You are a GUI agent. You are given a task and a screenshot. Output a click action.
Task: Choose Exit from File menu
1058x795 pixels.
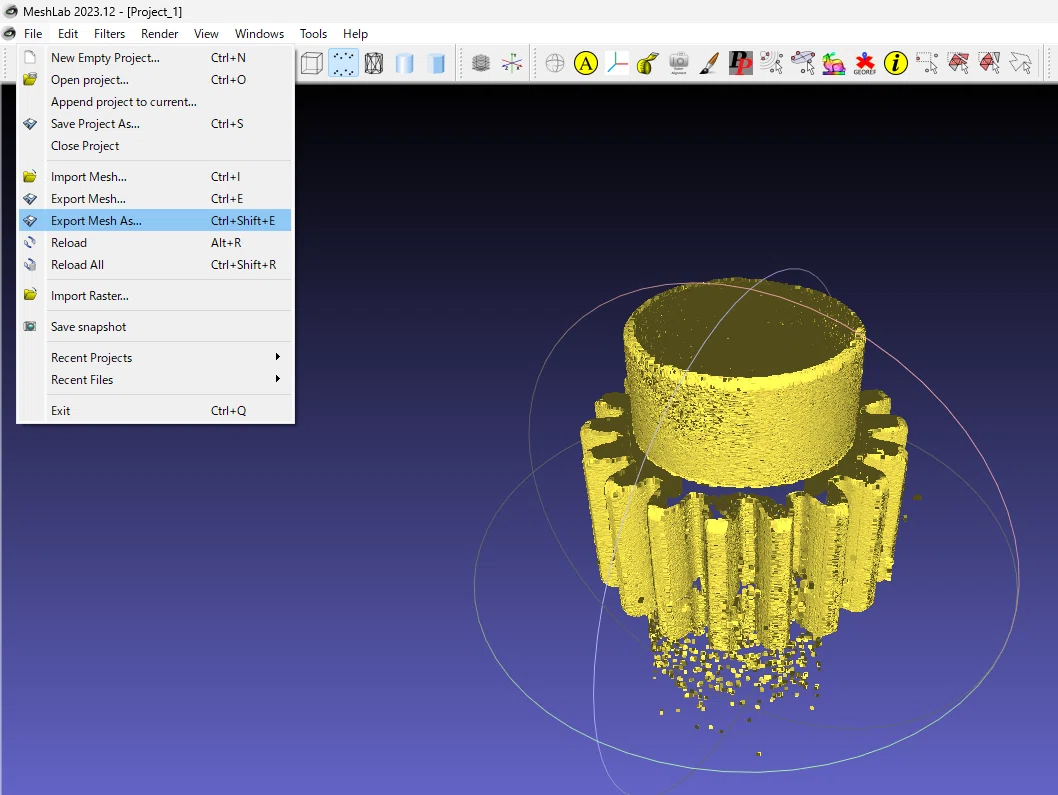pos(155,411)
